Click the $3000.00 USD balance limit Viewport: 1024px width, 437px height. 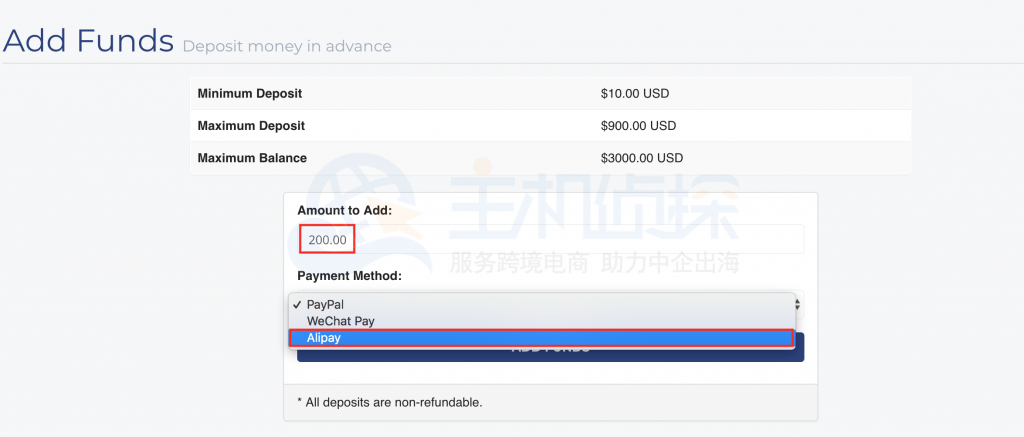pos(642,158)
